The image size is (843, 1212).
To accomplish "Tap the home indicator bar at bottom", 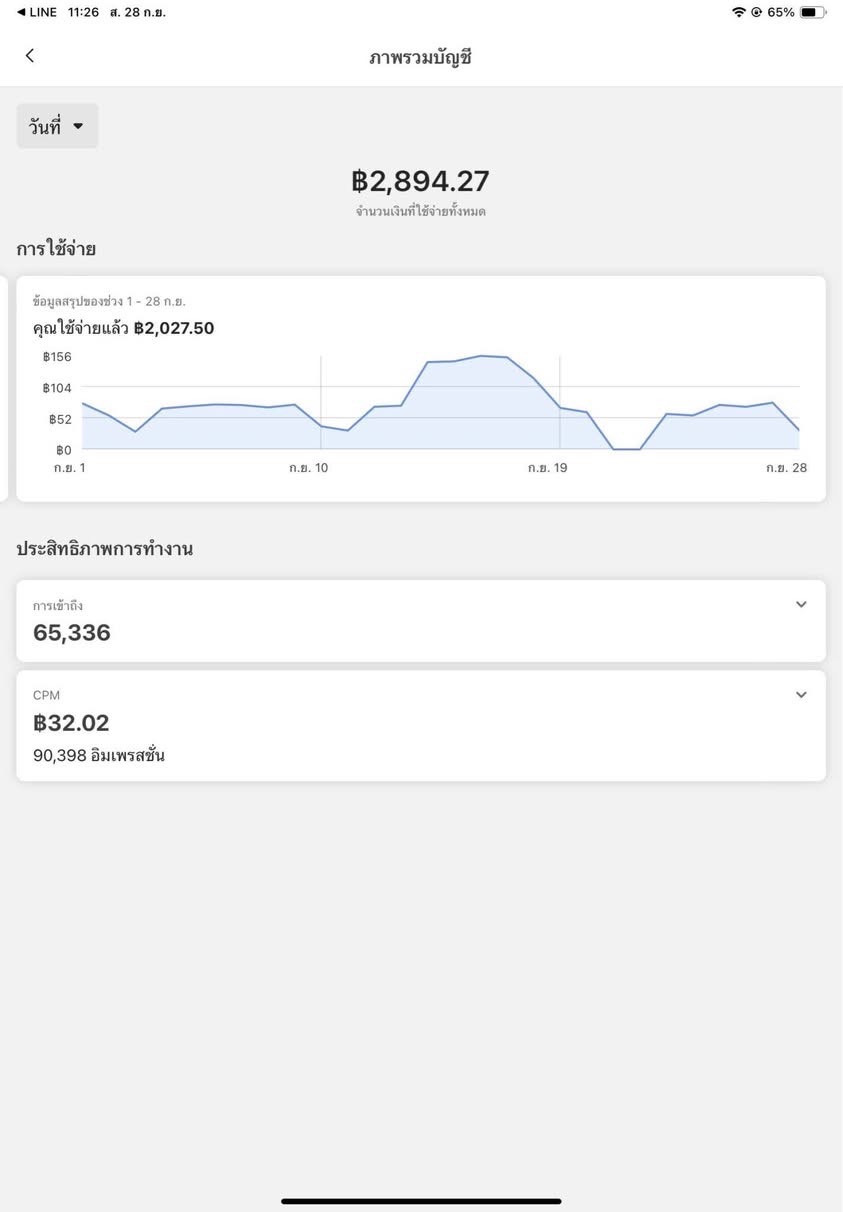I will [420, 1201].
